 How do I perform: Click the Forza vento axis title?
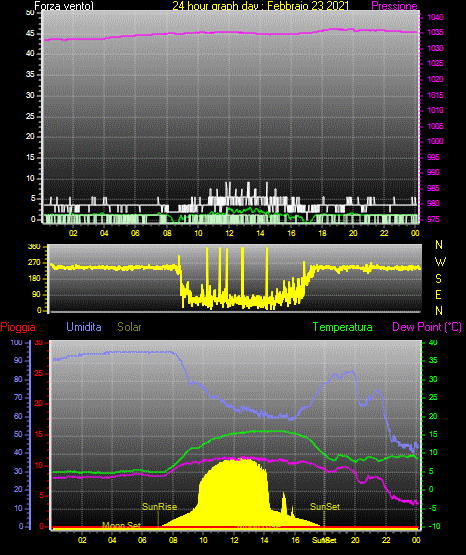point(64,6)
